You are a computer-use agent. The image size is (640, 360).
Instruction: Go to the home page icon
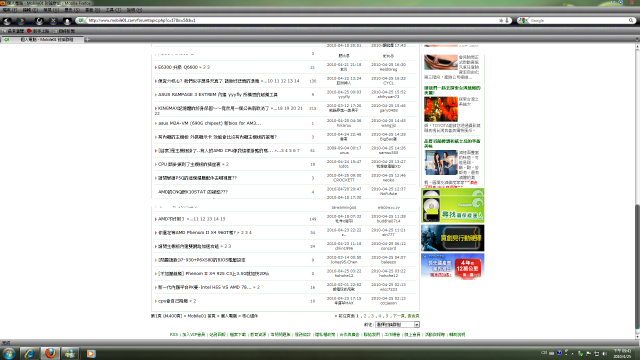67,20
